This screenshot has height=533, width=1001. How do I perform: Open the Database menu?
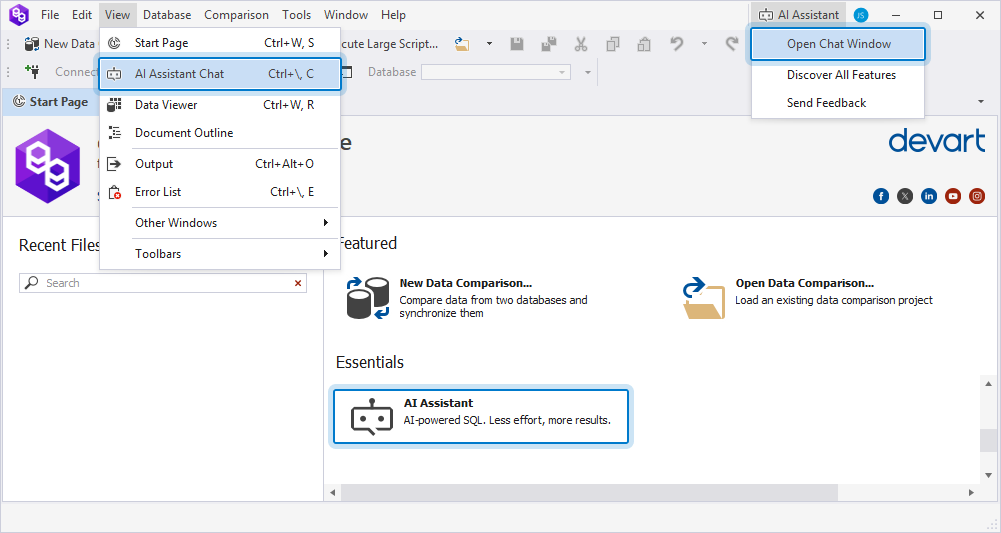point(167,15)
